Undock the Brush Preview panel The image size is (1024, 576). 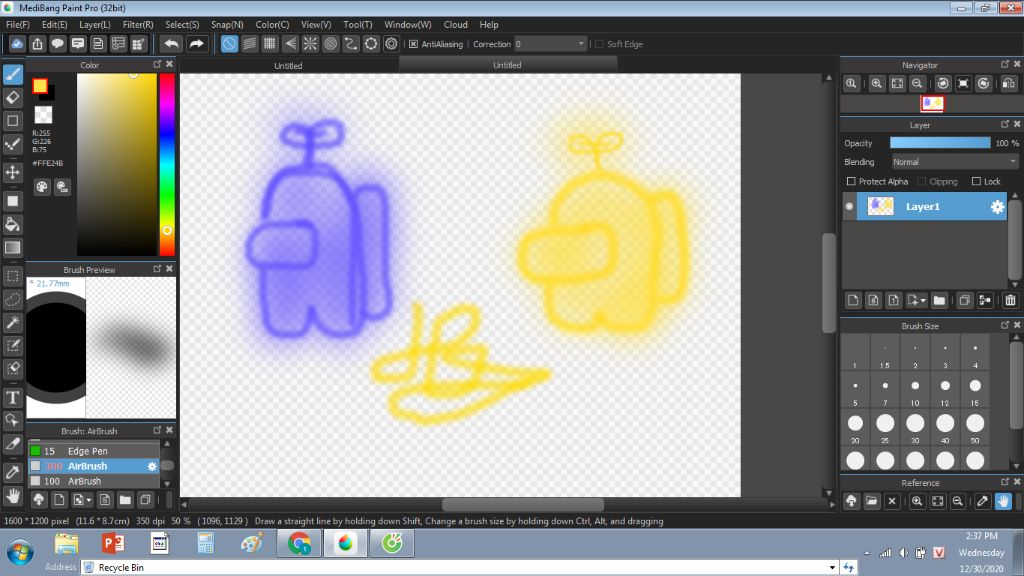point(157,269)
